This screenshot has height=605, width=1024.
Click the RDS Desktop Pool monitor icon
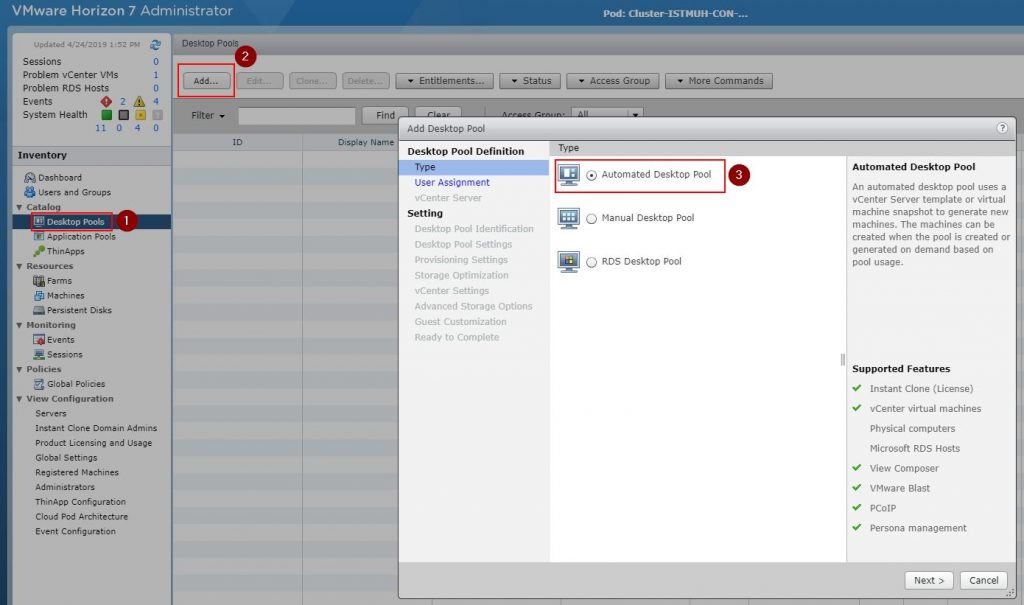[x=569, y=261]
